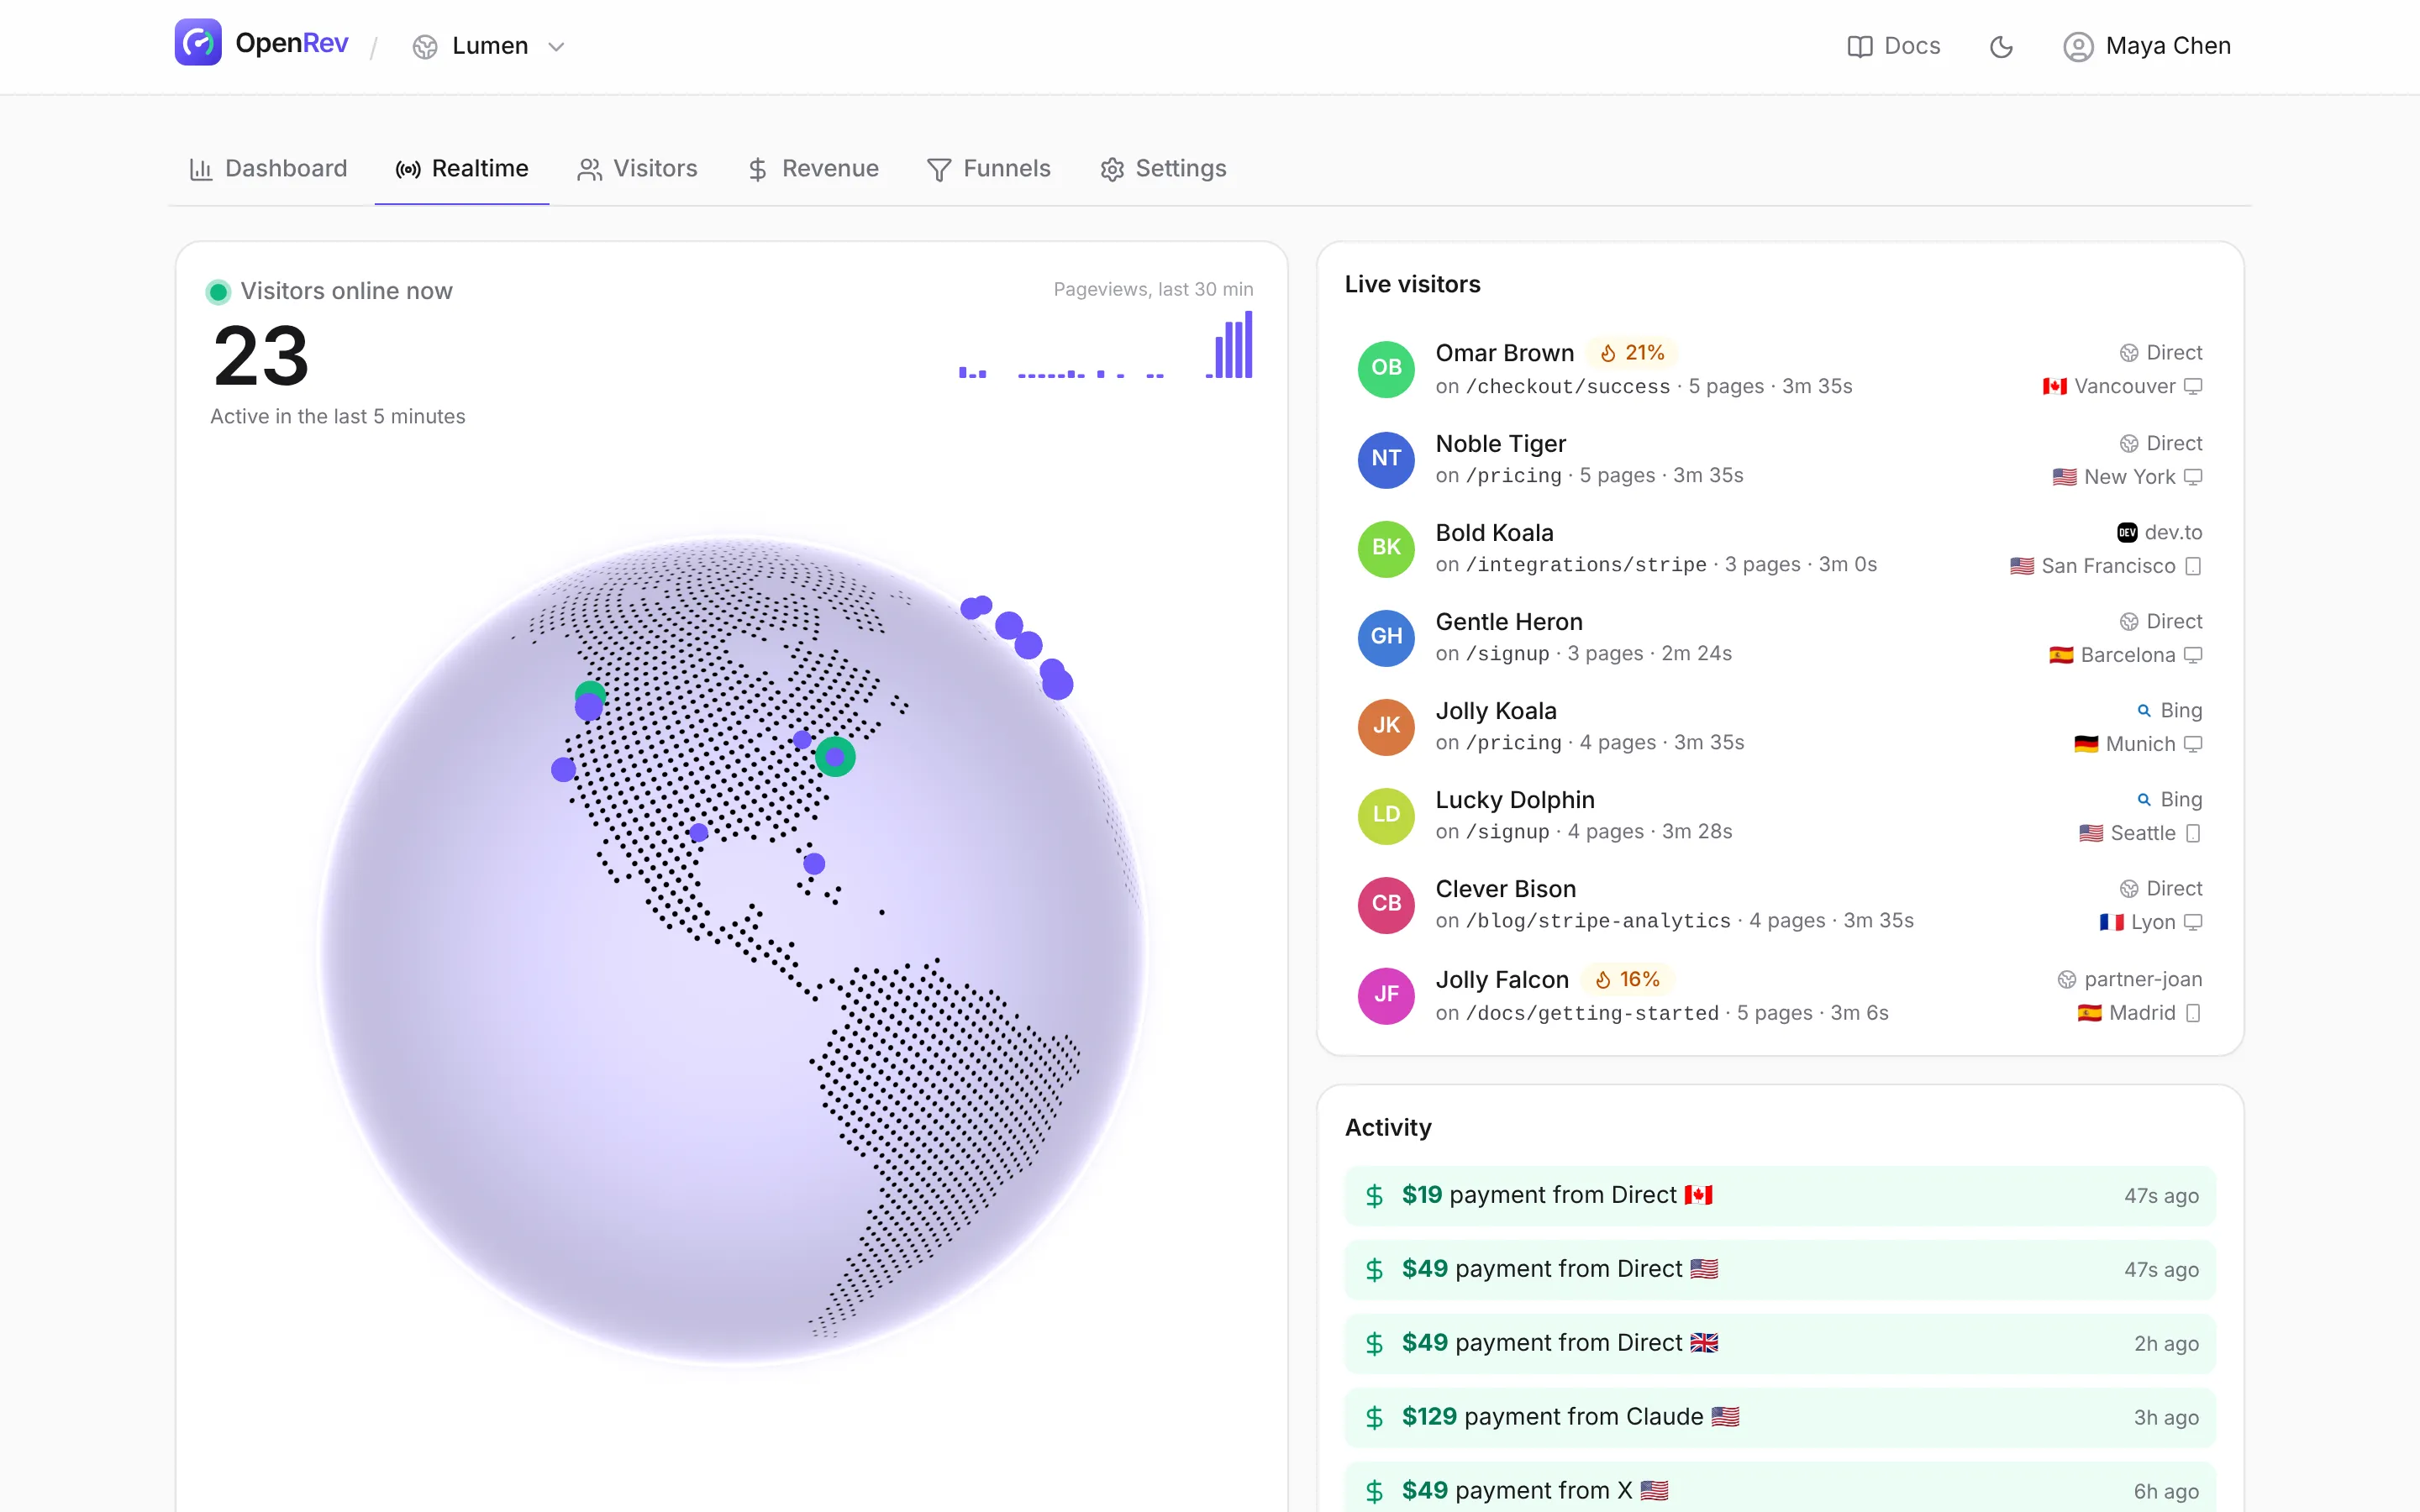
Task: Click the dollar icon on the $49 payment from X row
Action: [1374, 1491]
